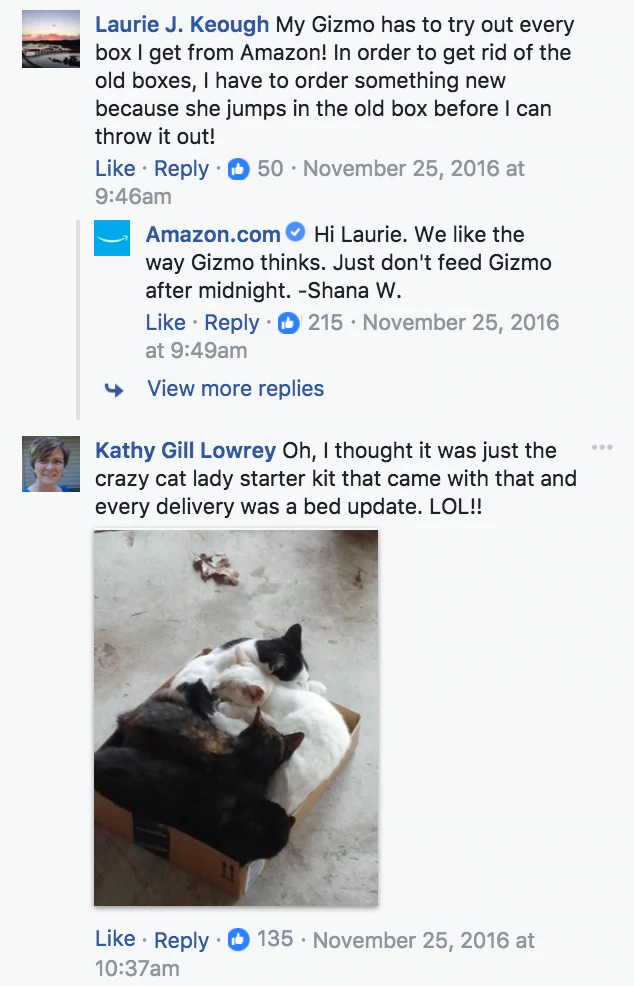This screenshot has height=986, width=634.
Task: Like Kathy Gill Lowrey's comment
Action: [x=115, y=939]
